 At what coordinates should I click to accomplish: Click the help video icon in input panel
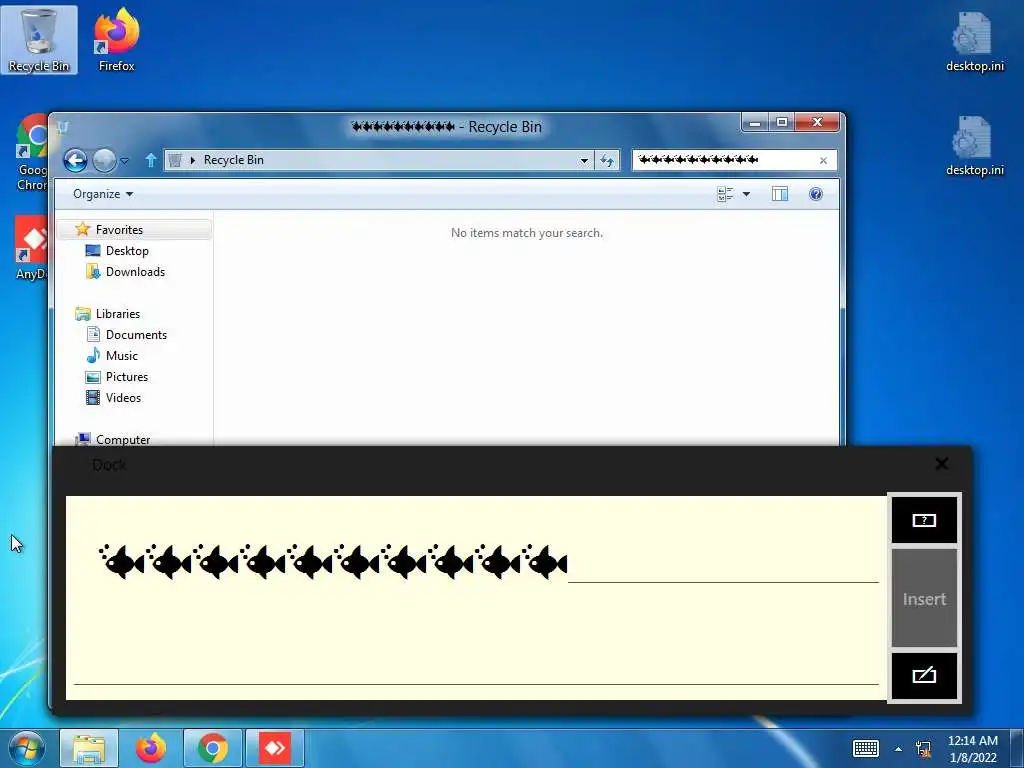tap(924, 520)
